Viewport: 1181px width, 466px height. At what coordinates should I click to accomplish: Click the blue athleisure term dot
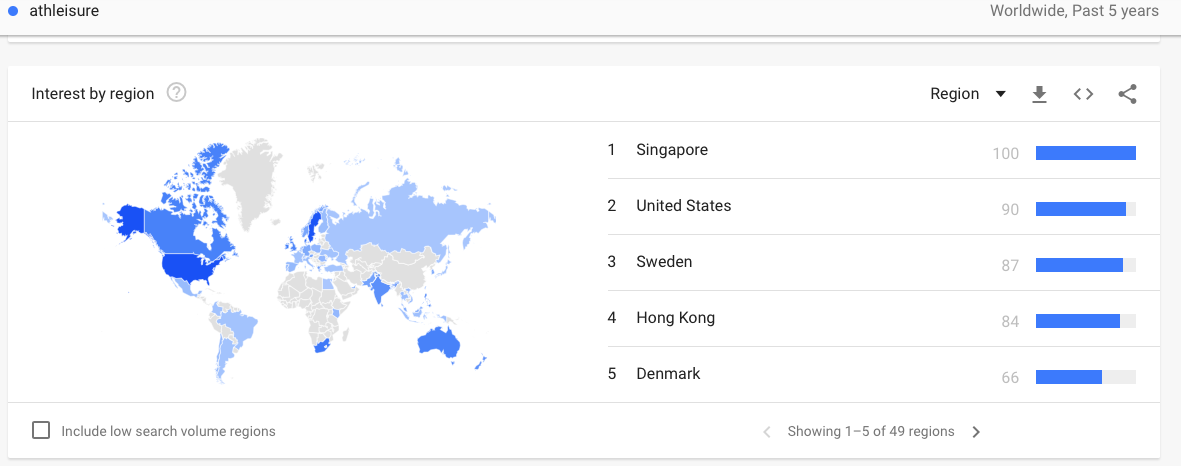coord(12,11)
